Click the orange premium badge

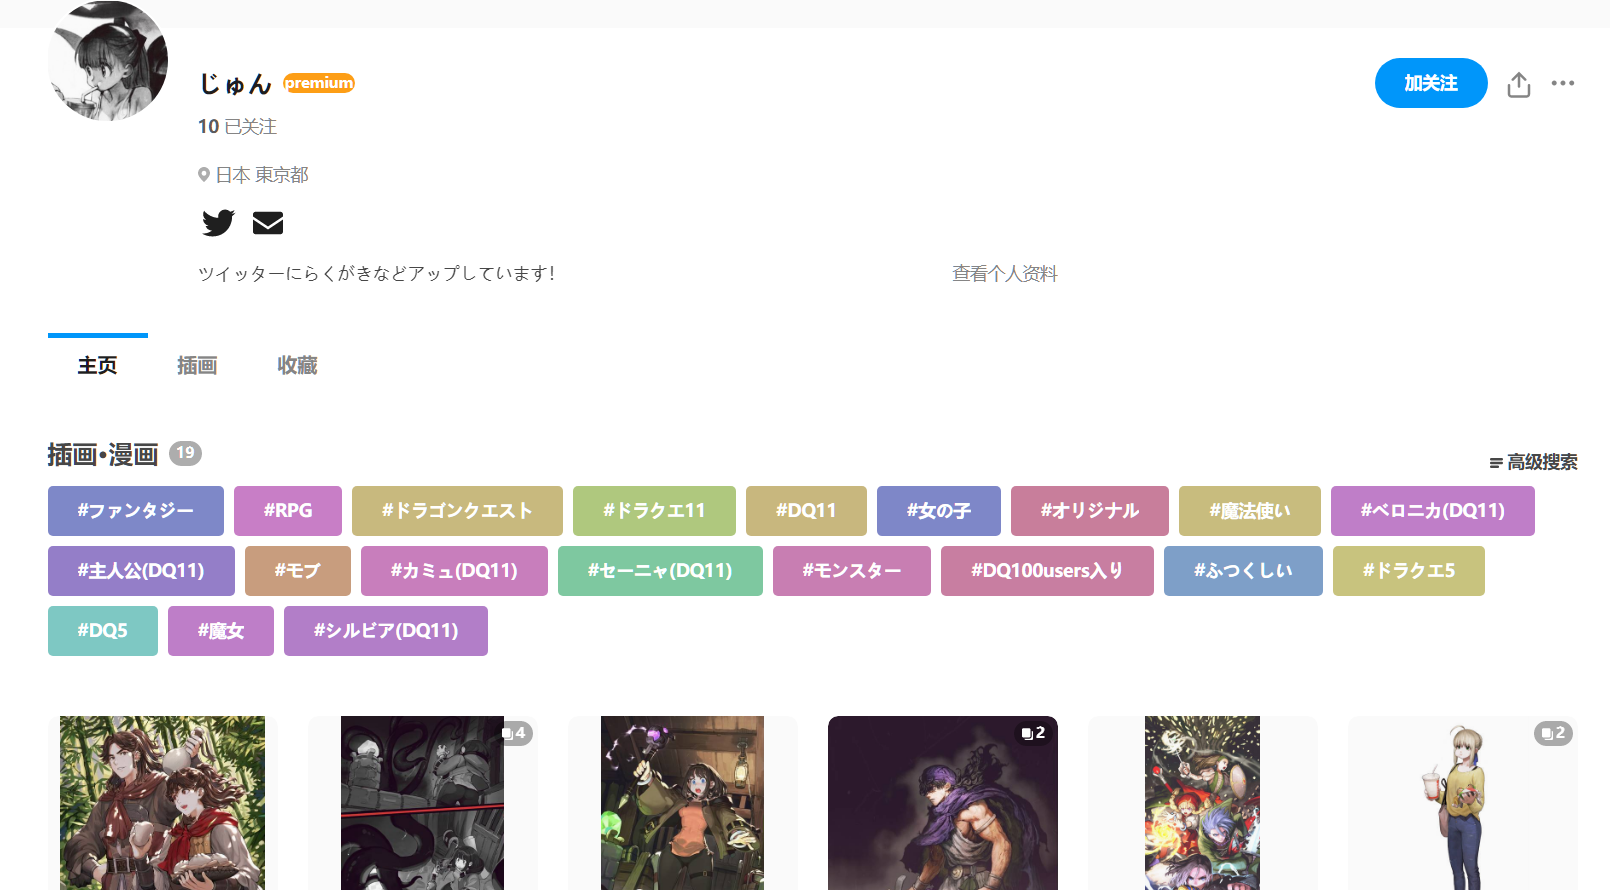(319, 83)
